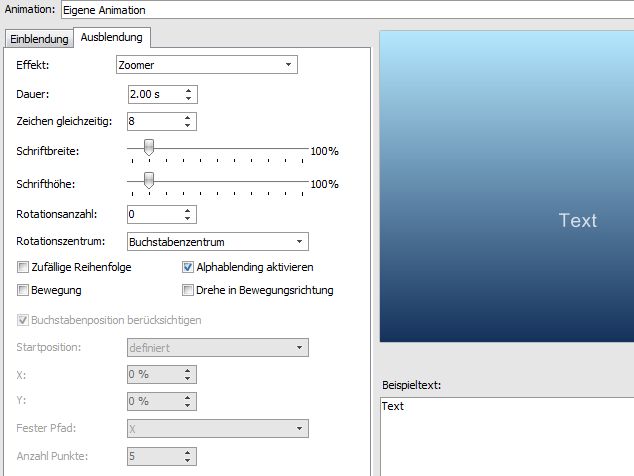Disable Alphablending aktivieren checkbox
Image resolution: width=634 pixels, height=476 pixels.
point(187,268)
